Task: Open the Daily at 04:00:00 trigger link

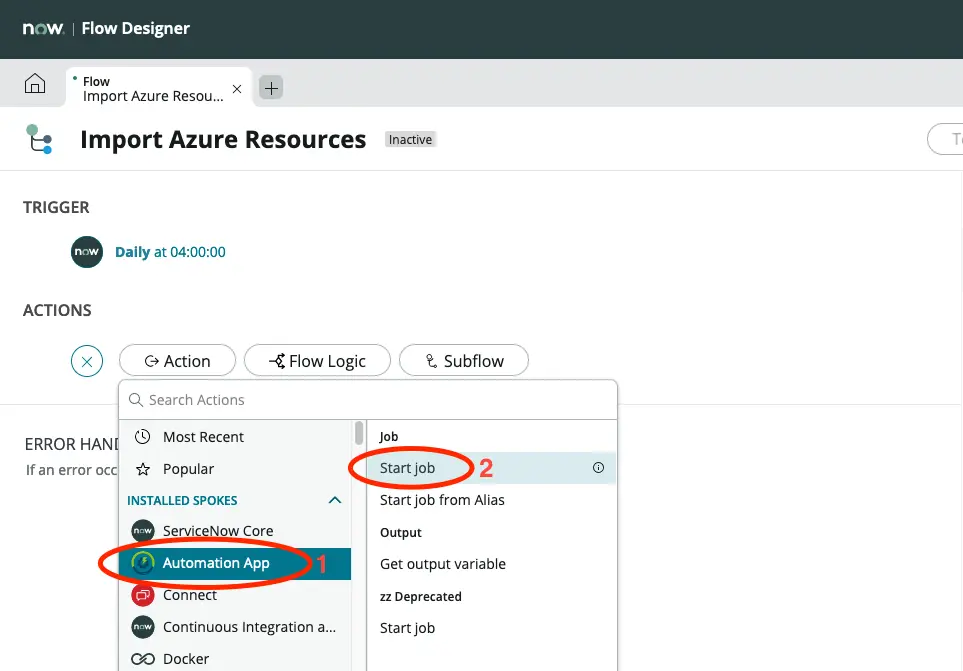Action: point(170,252)
